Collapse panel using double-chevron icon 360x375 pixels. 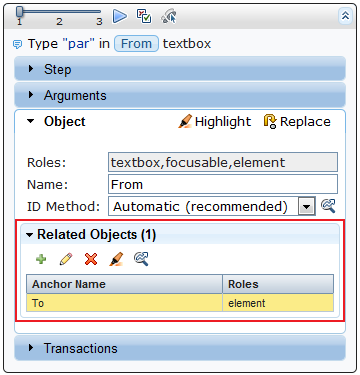(345, 16)
